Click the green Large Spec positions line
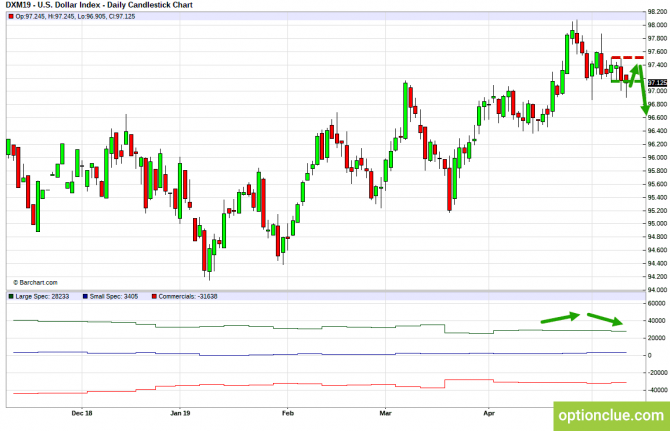 click(x=320, y=327)
